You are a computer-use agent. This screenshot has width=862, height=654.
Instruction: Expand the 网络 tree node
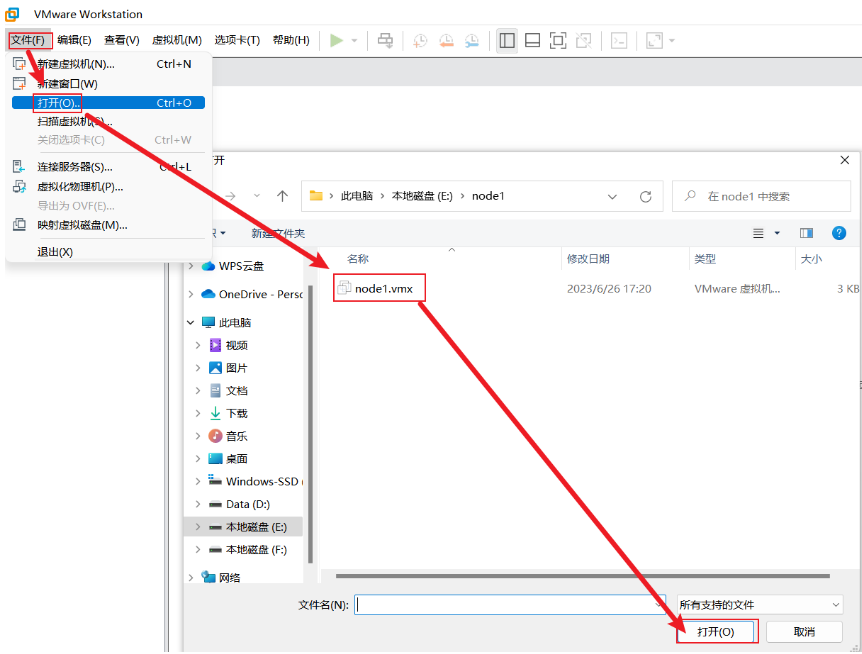point(191,578)
